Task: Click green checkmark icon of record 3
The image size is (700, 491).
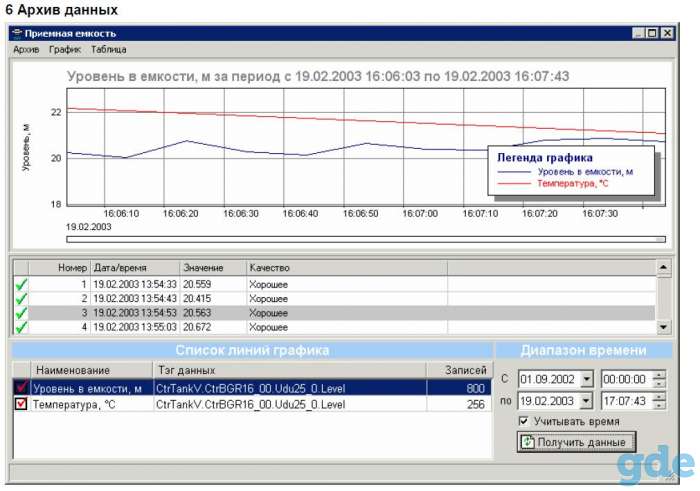Action: [x=21, y=313]
